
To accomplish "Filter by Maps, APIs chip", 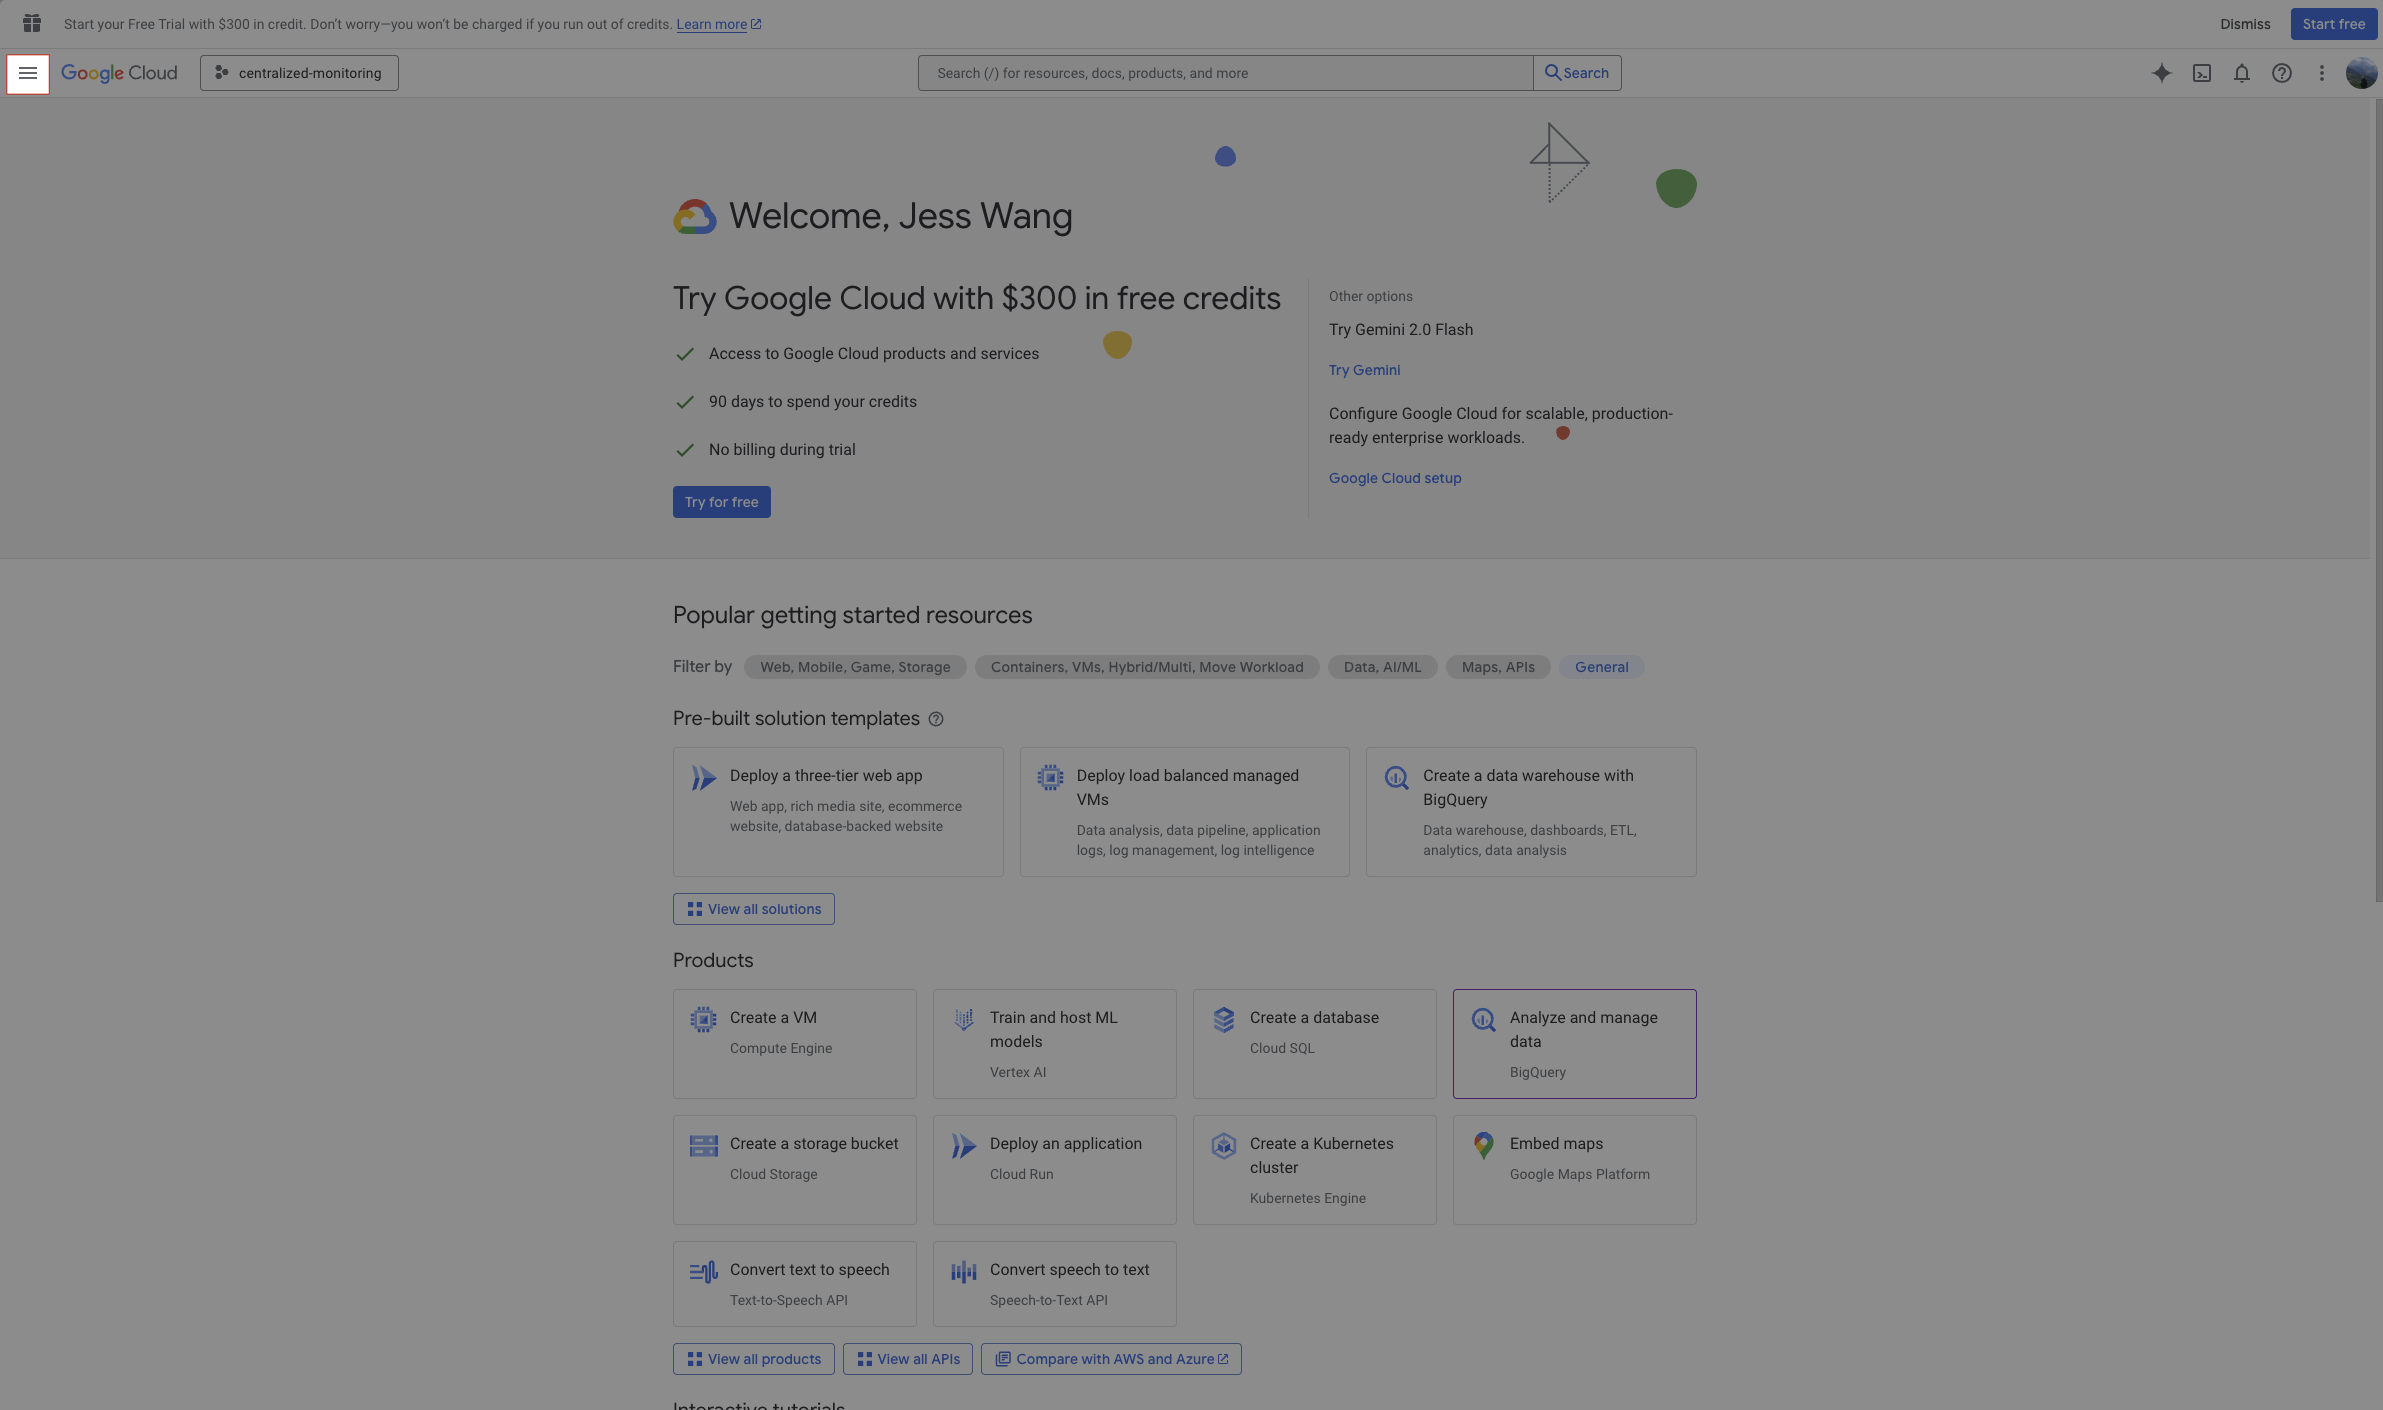I will coord(1498,667).
